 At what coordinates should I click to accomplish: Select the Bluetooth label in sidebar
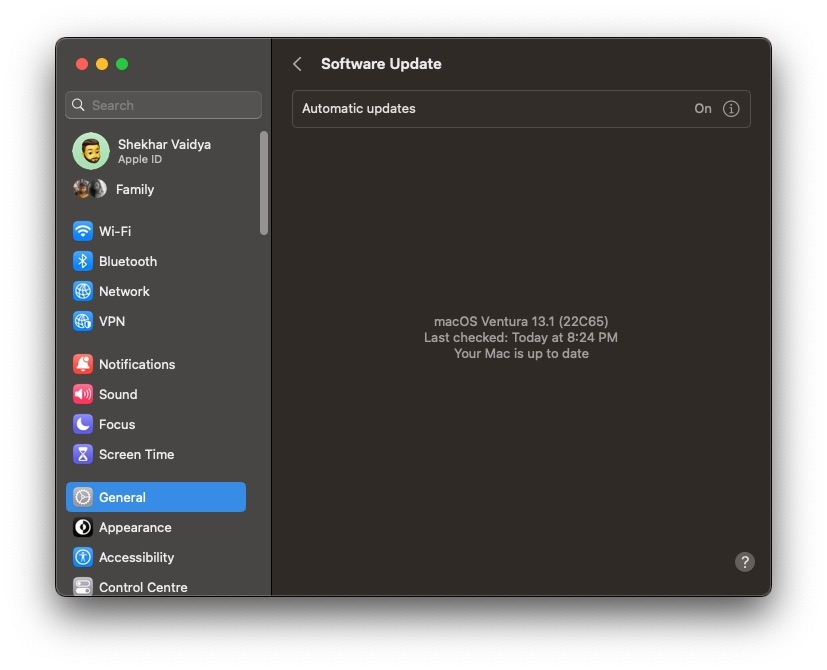tap(128, 261)
